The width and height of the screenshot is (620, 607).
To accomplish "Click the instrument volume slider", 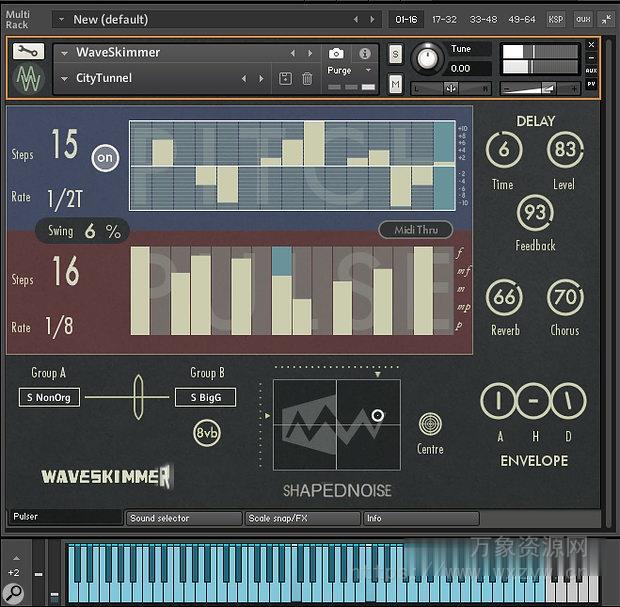I will click(x=541, y=89).
